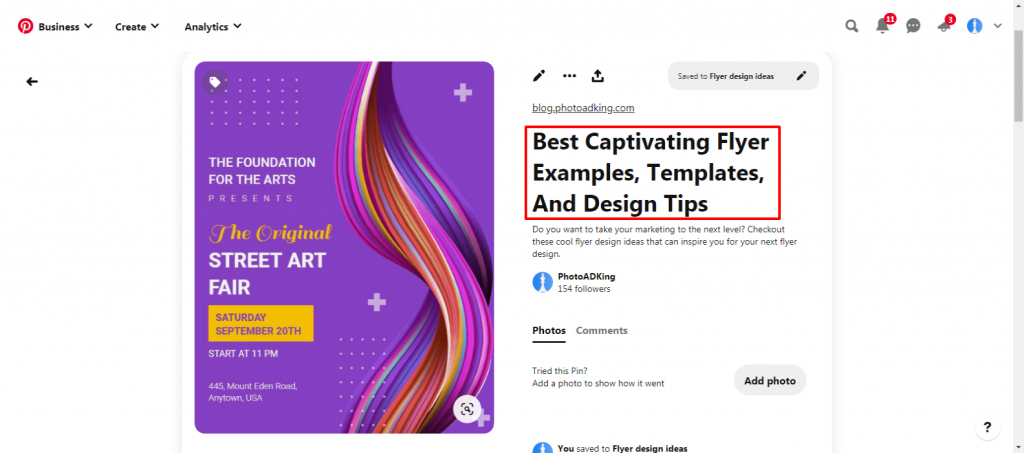Visit the blog.photoadking.com link

(x=583, y=108)
